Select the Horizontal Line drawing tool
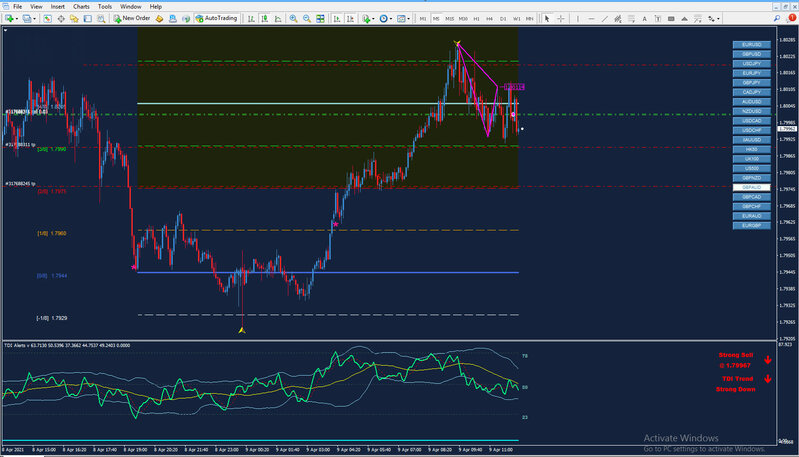The image size is (799, 457). tap(591, 19)
